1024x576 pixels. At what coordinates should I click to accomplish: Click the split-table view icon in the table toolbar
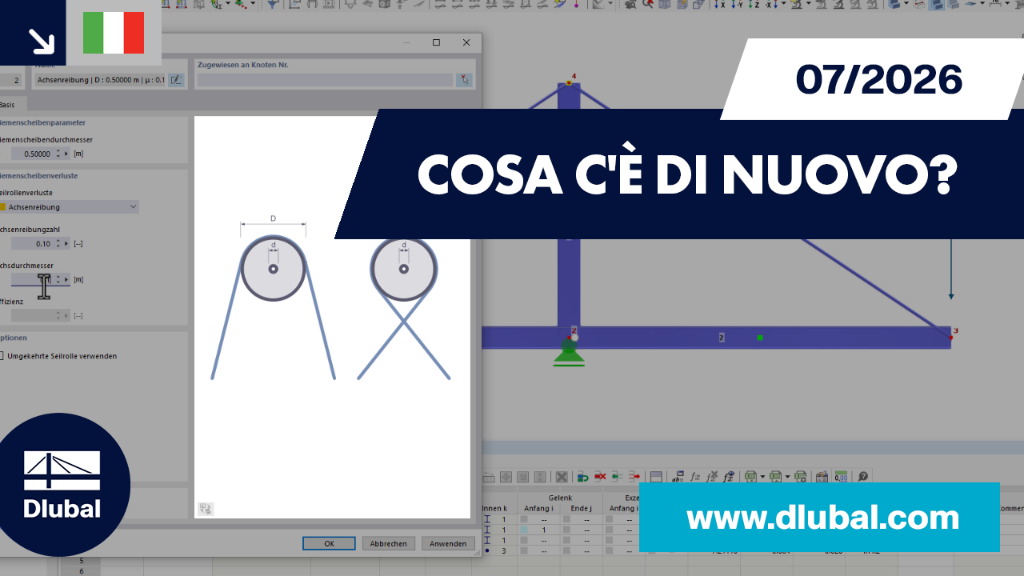pyautogui.click(x=656, y=477)
